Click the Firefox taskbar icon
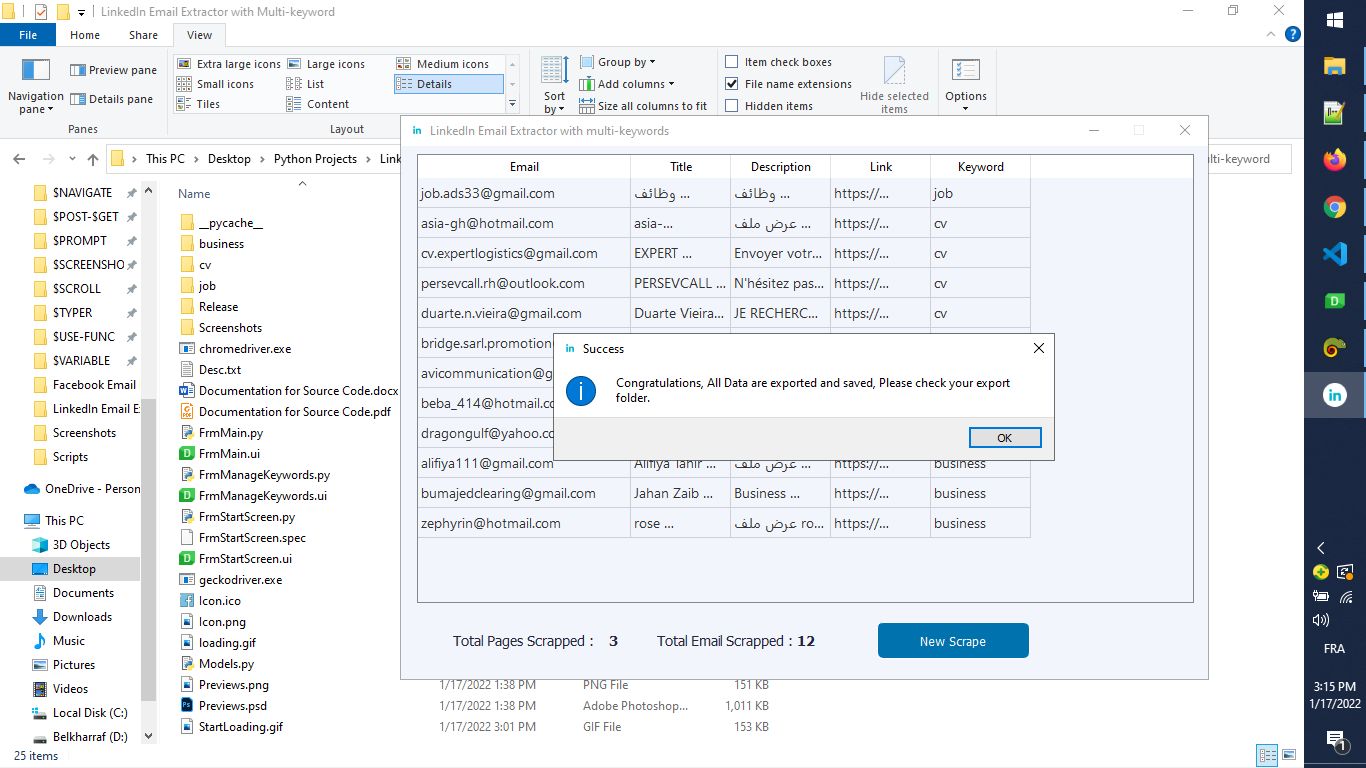 tap(1334, 160)
